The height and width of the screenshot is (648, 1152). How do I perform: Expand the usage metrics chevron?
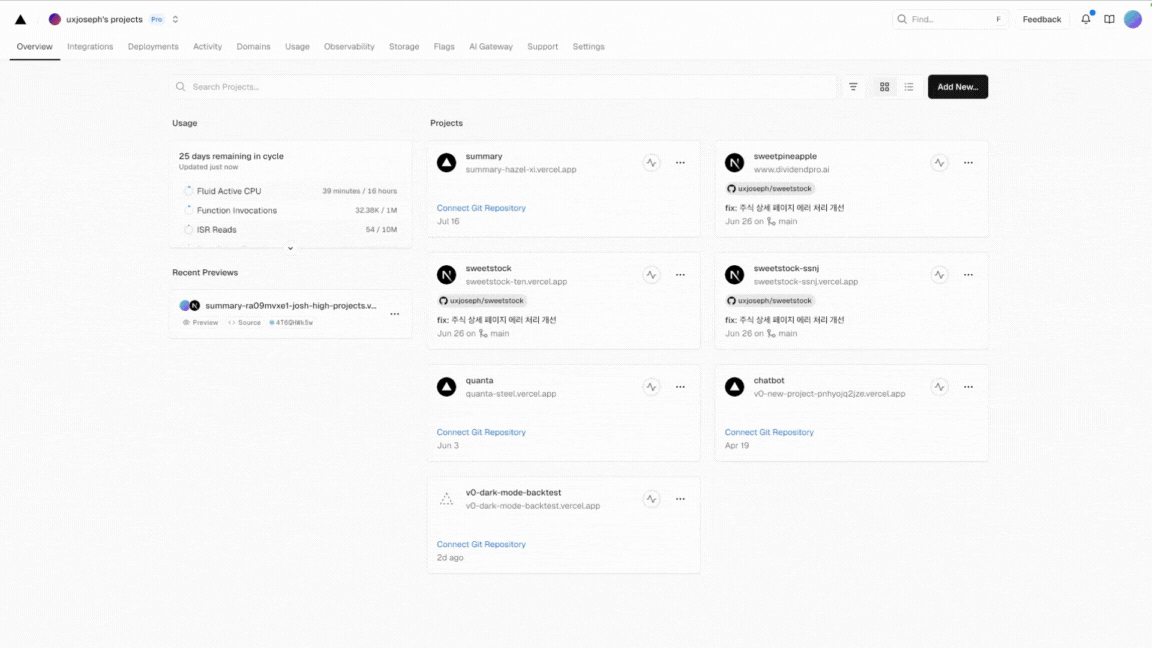tap(290, 248)
